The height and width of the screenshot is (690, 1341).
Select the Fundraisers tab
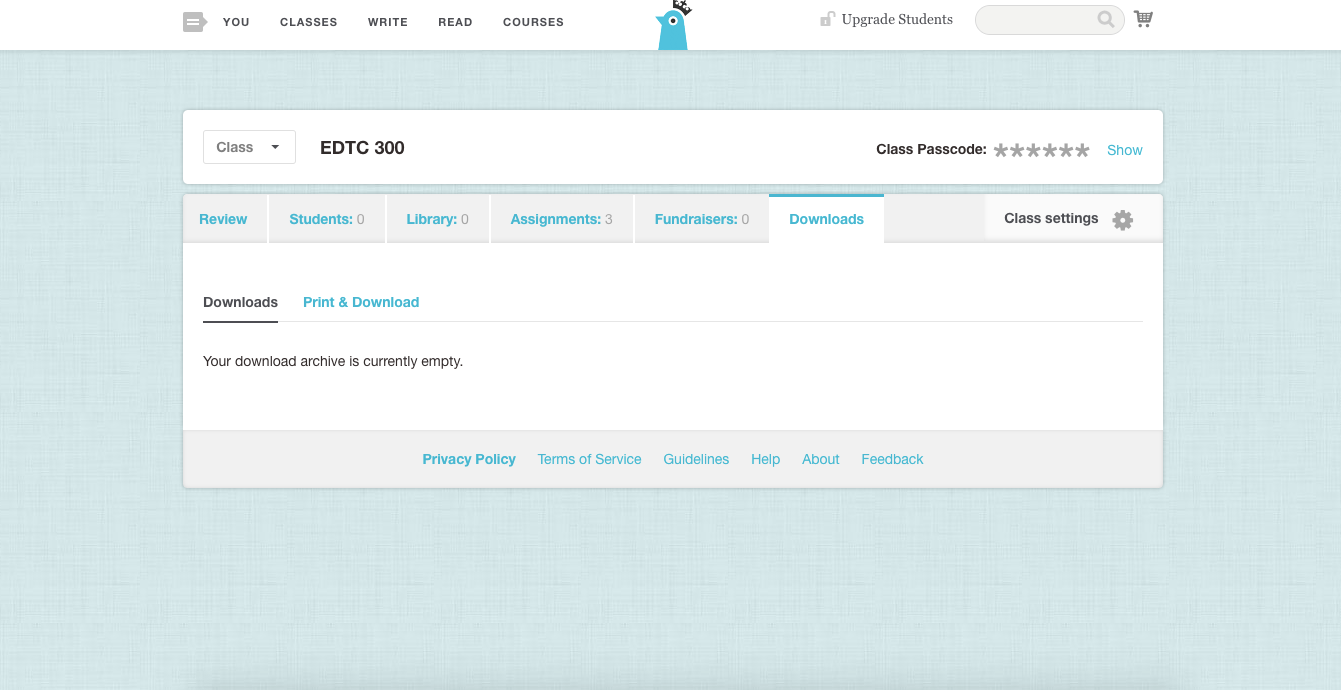[x=702, y=219]
